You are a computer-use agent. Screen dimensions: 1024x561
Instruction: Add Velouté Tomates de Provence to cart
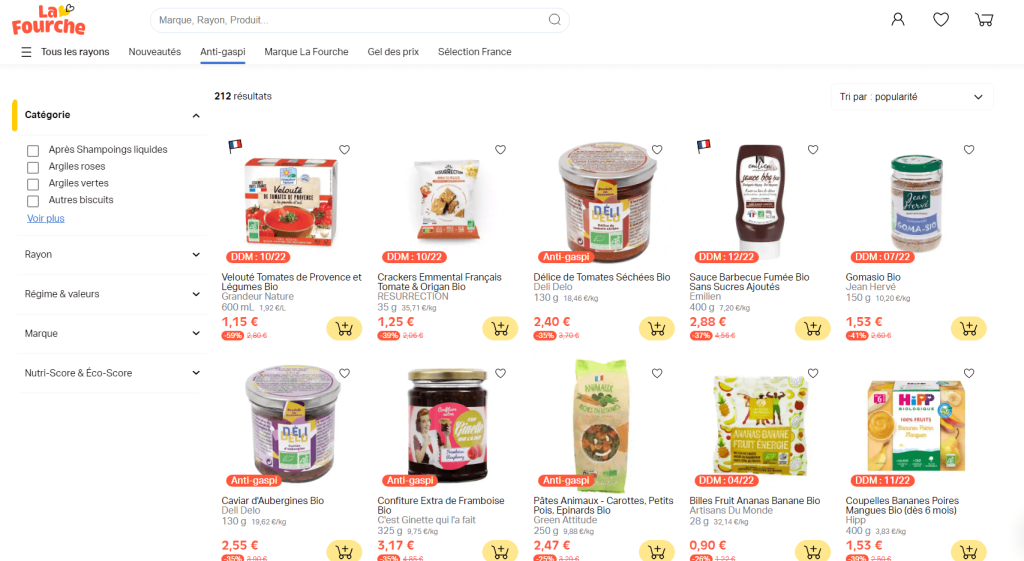[x=344, y=329]
